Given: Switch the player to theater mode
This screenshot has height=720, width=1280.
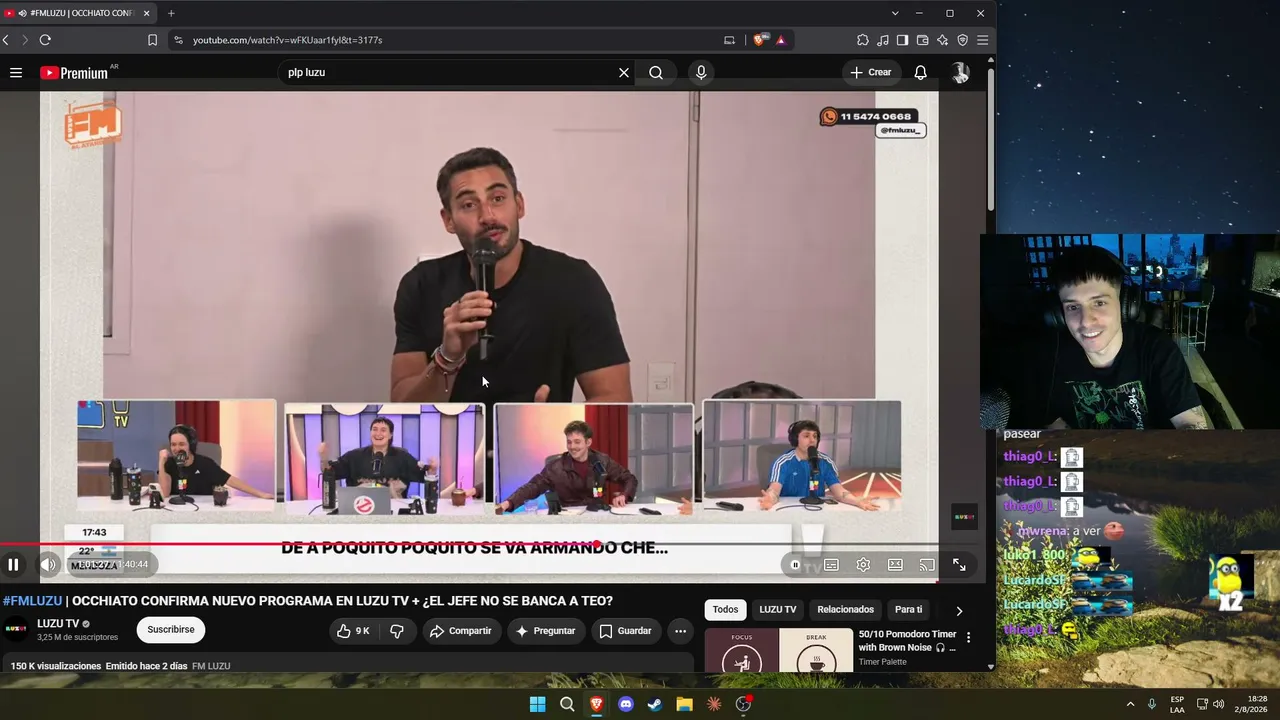Looking at the screenshot, I should (895, 565).
